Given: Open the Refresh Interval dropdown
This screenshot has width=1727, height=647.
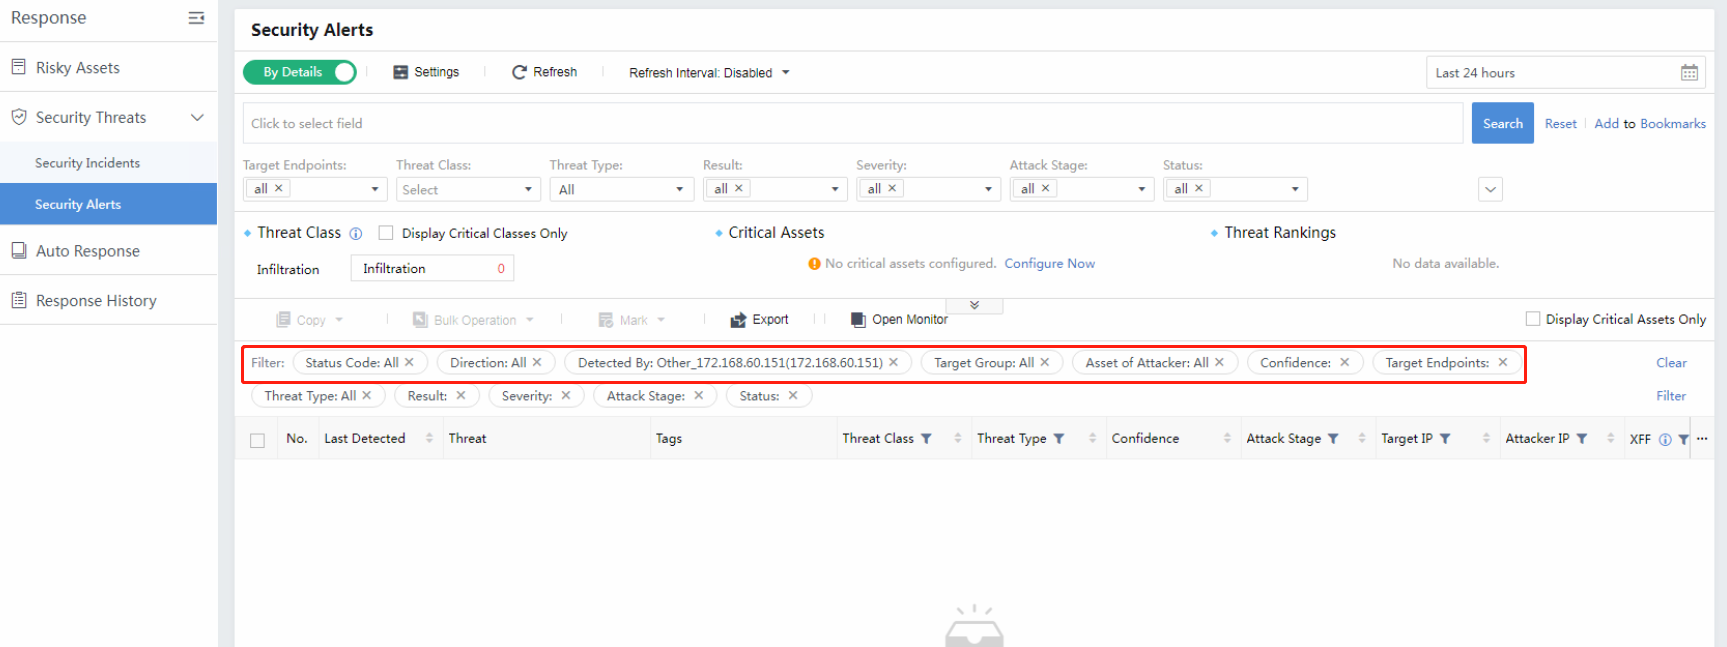Looking at the screenshot, I should pyautogui.click(x=709, y=73).
